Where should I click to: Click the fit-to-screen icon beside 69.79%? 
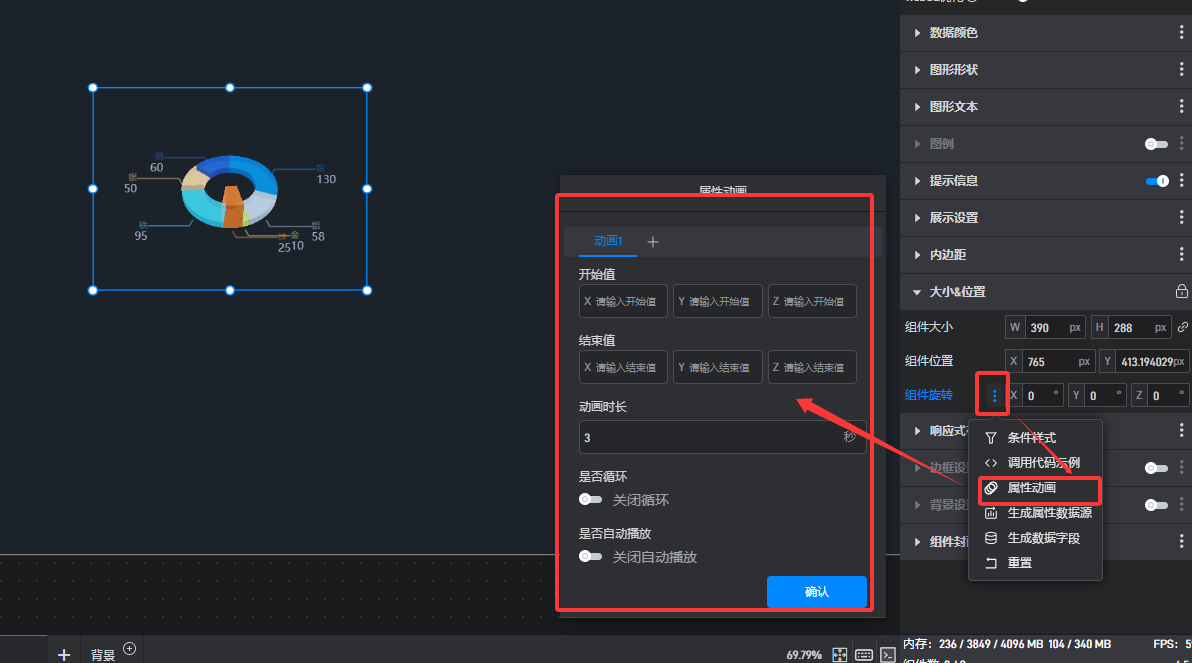point(839,655)
